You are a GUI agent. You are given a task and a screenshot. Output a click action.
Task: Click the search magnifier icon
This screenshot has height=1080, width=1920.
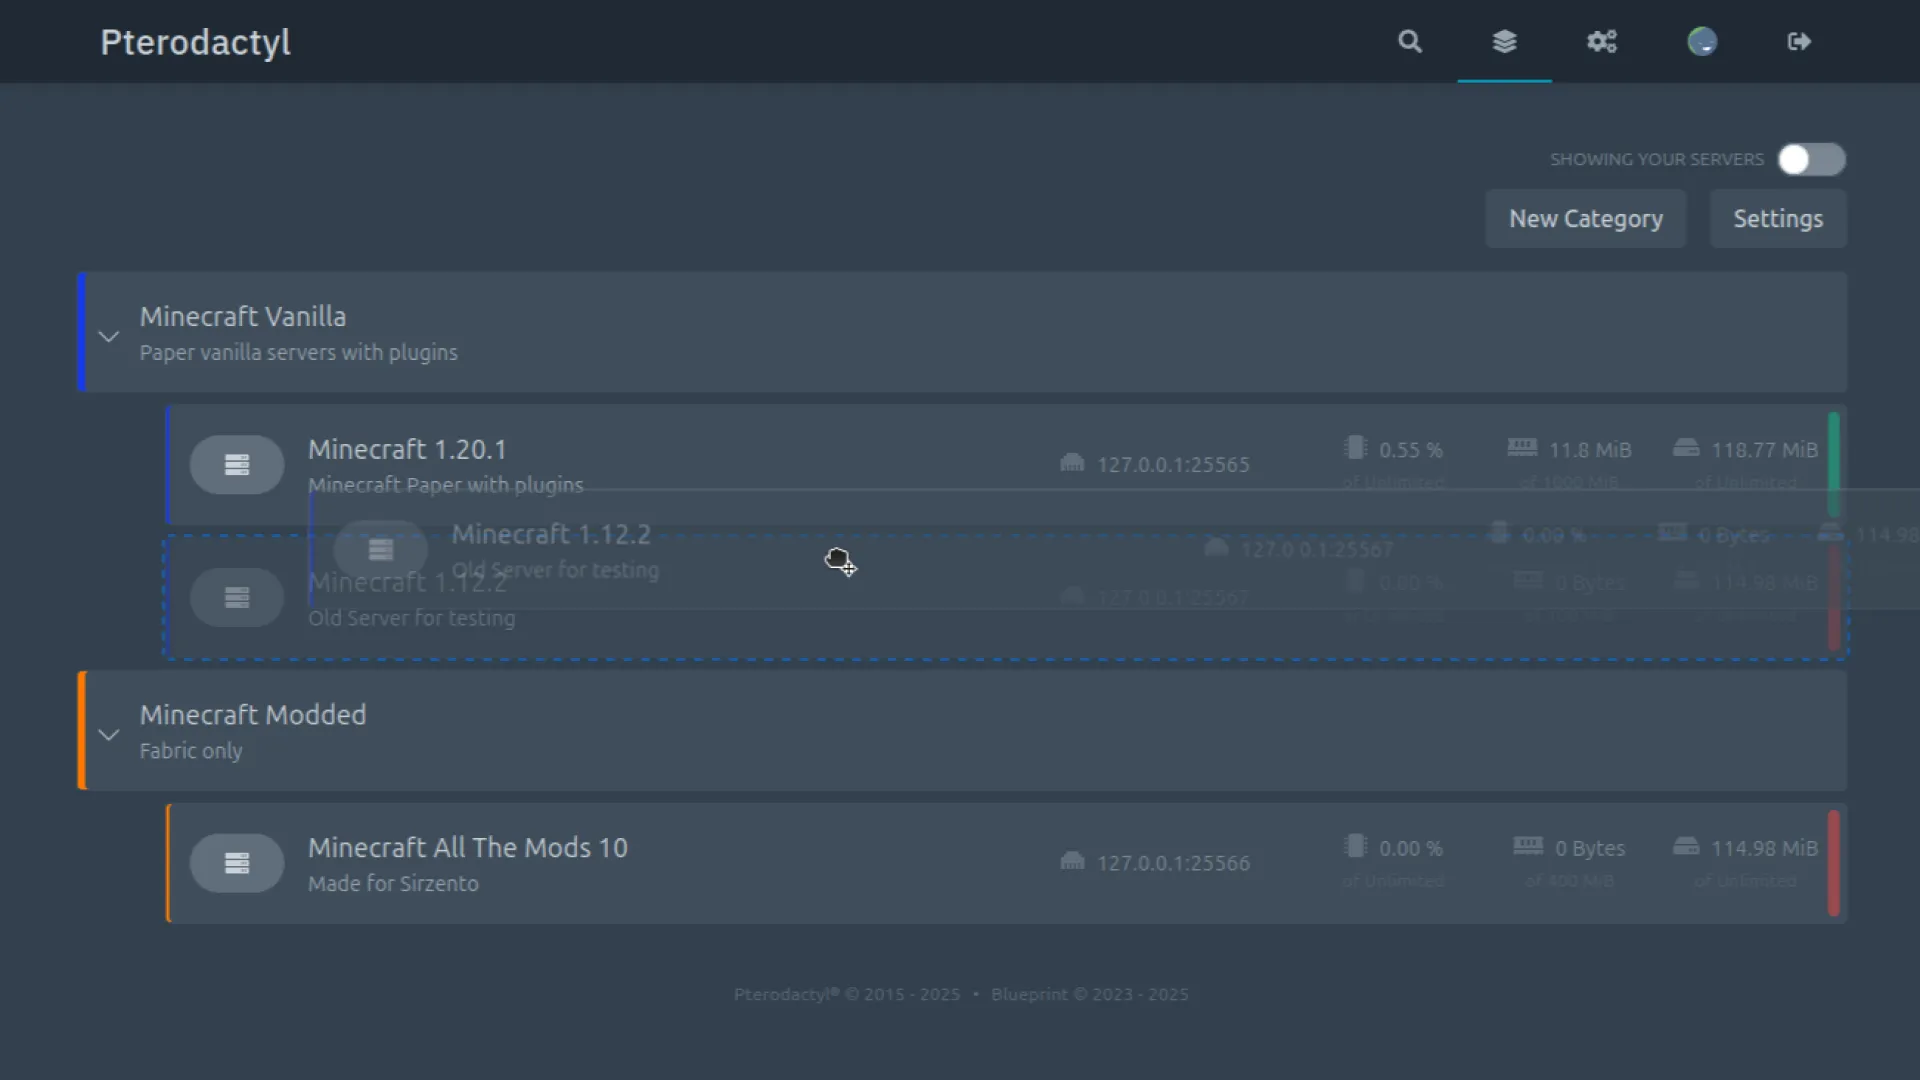[1409, 41]
